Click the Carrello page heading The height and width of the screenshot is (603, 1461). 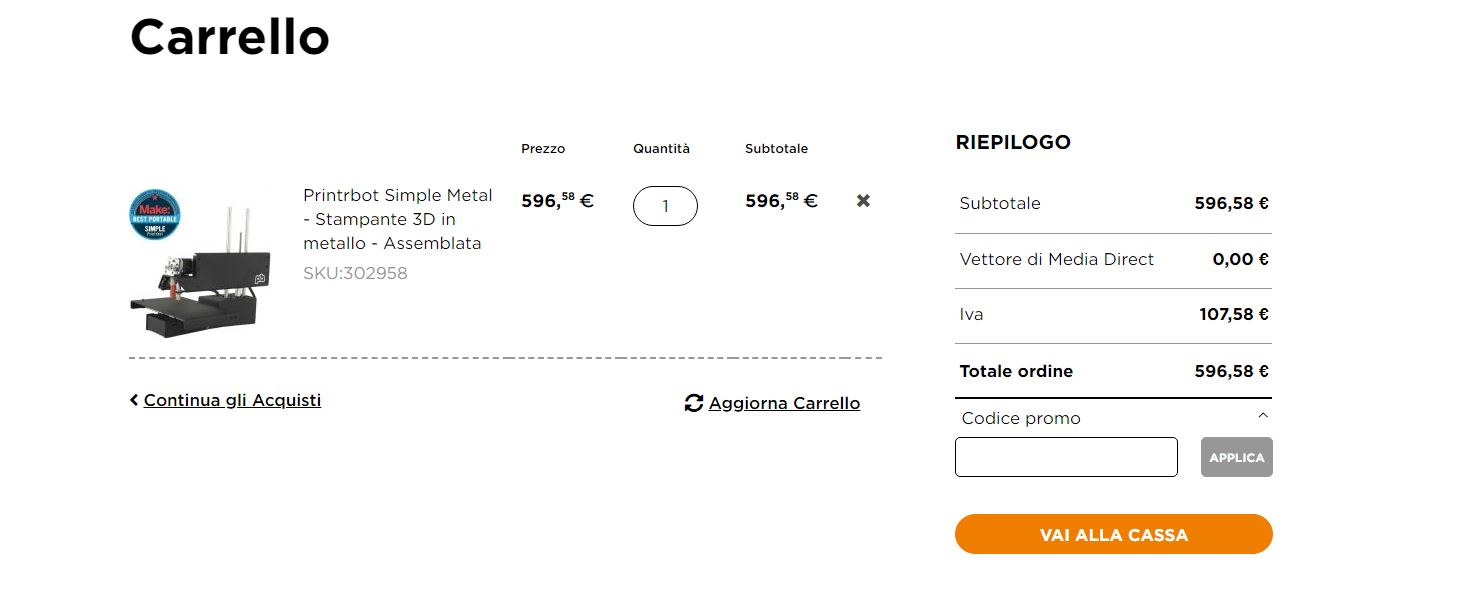click(230, 37)
